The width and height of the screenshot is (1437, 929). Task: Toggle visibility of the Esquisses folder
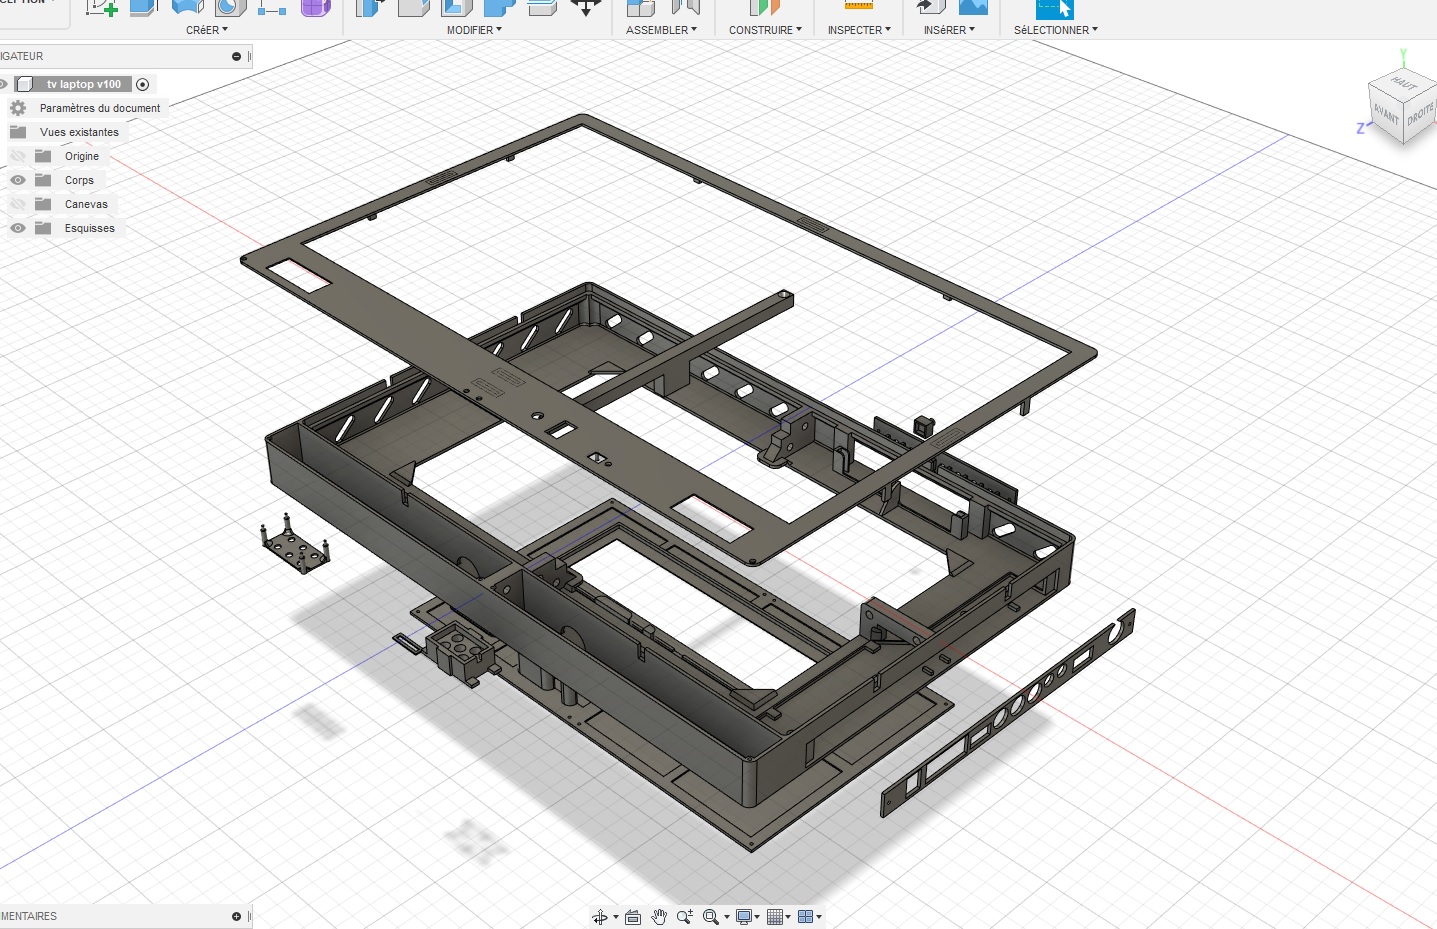[18, 228]
